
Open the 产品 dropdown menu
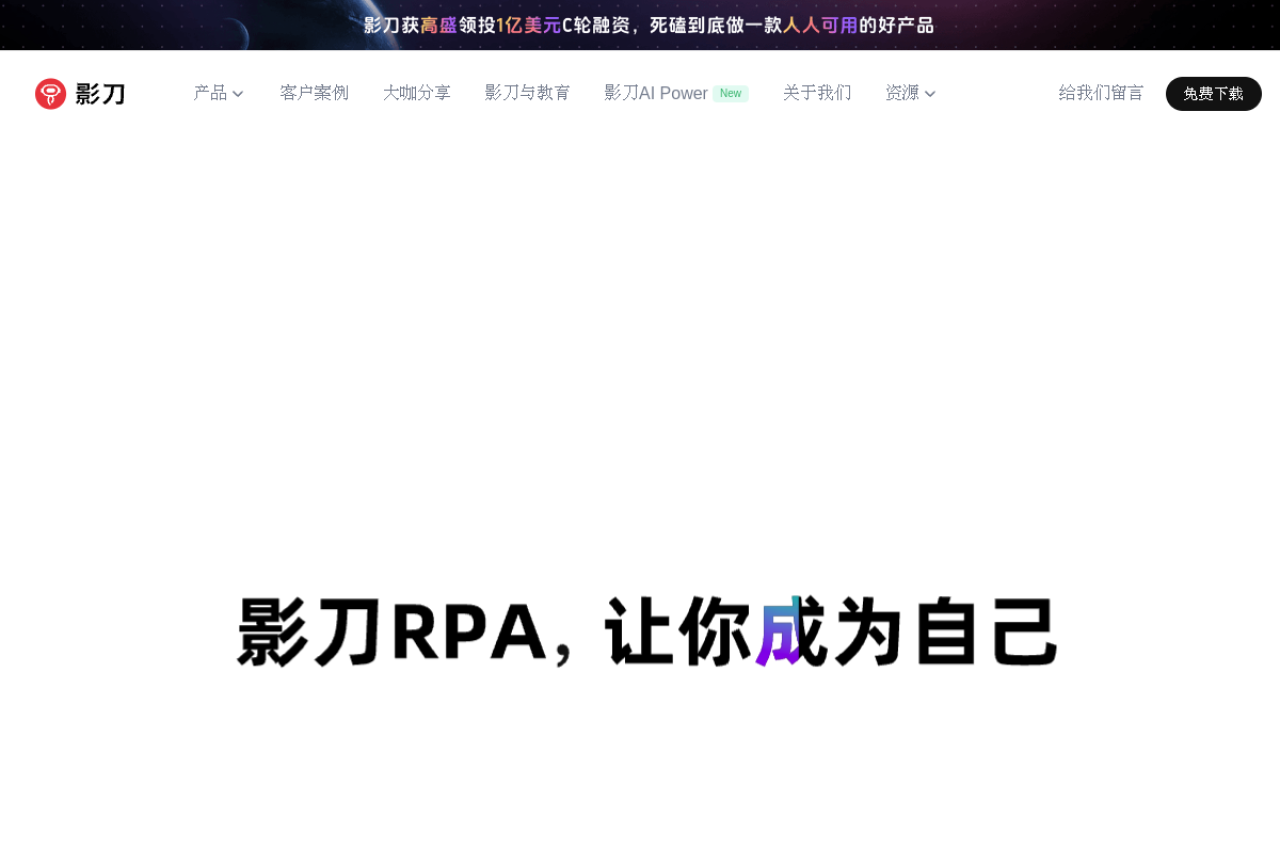pos(218,93)
